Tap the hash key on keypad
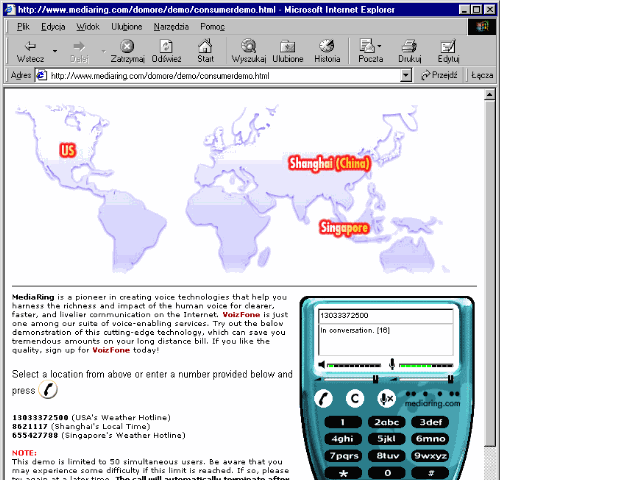Image resolution: width=640 pixels, height=480 pixels. pyautogui.click(x=430, y=473)
